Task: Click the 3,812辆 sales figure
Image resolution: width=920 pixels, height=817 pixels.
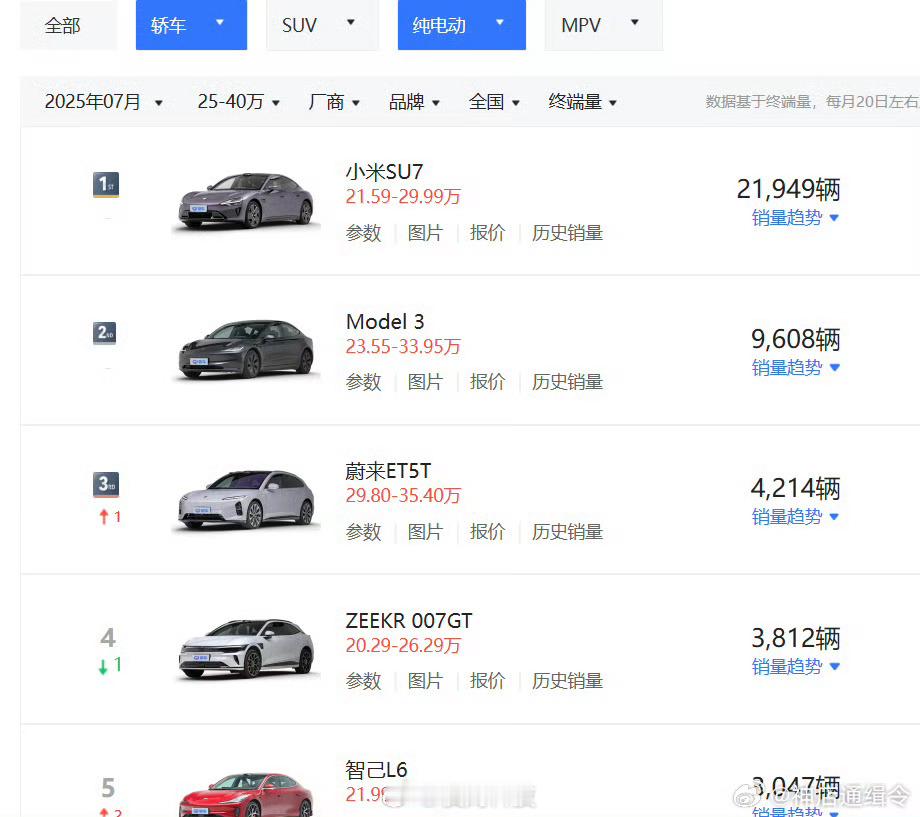Action: click(x=796, y=638)
